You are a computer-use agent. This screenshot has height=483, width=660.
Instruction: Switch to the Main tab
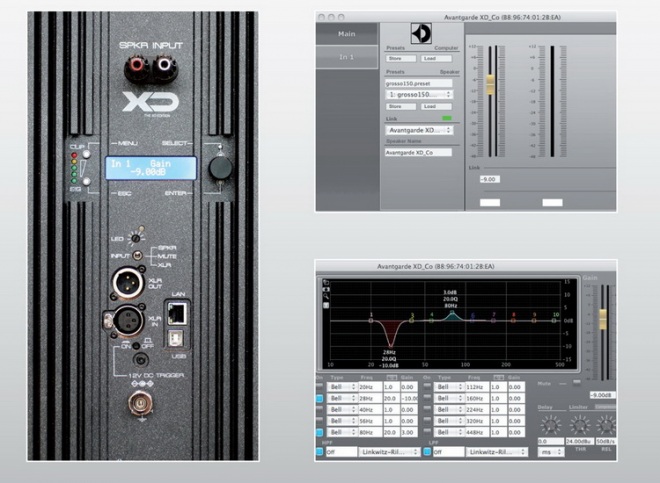[347, 34]
